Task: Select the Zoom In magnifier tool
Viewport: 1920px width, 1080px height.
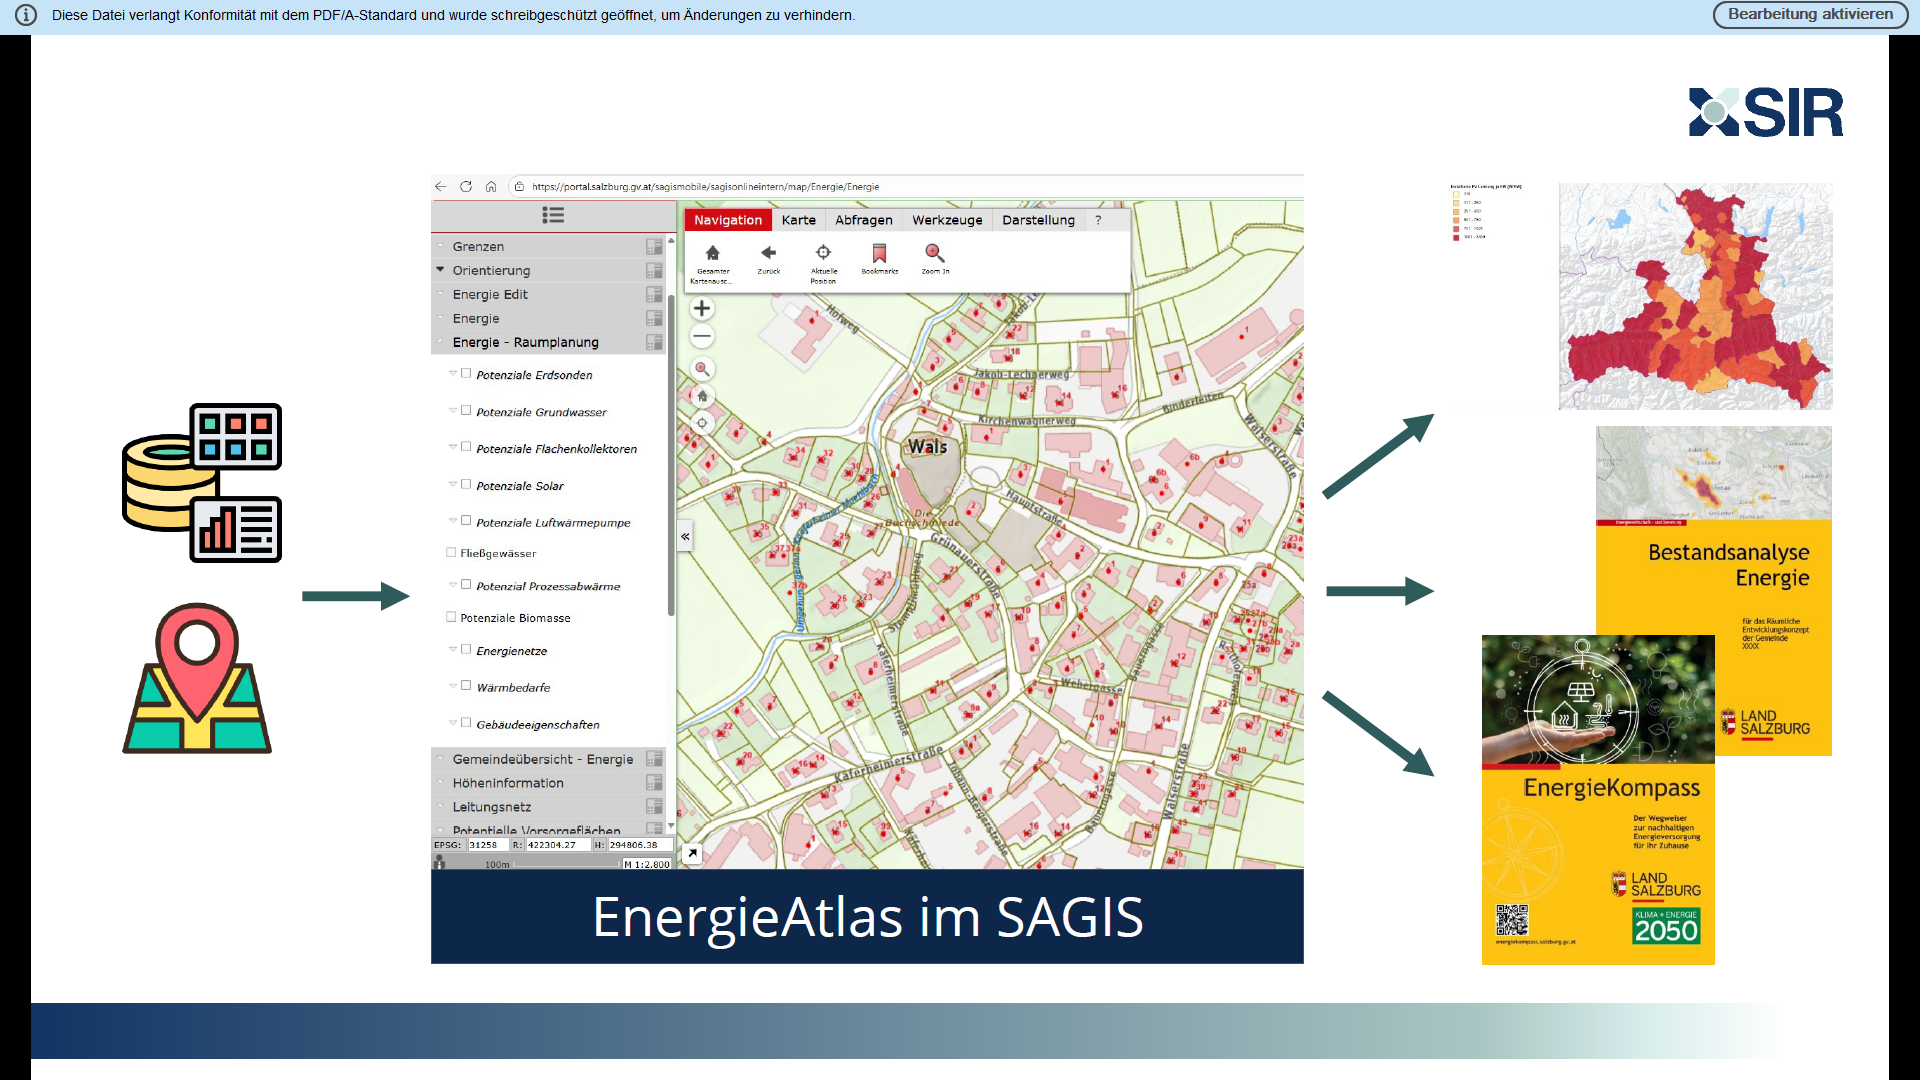Action: tap(934, 253)
